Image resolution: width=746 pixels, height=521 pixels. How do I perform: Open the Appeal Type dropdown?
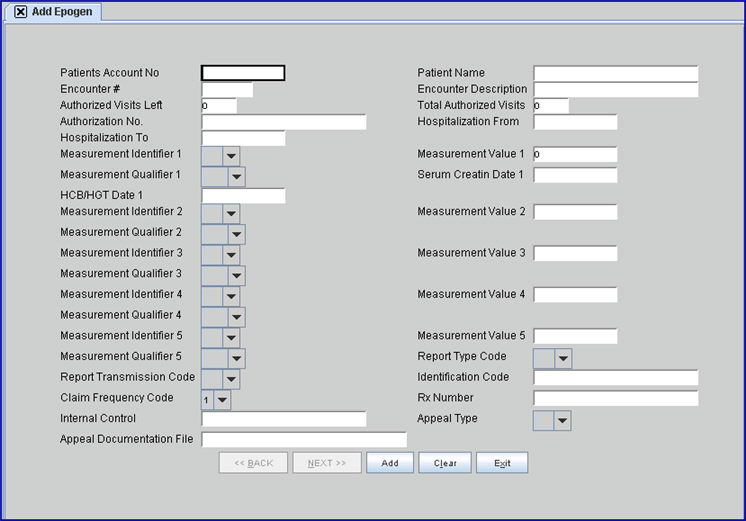point(552,421)
